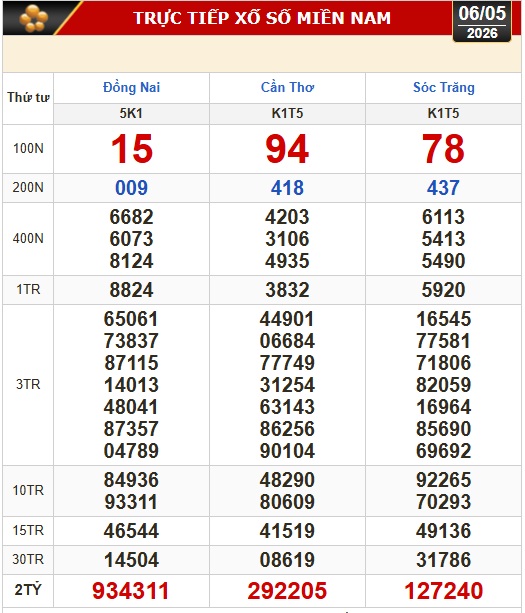Click ticket code 5K1 under Đồng Nai
The width and height of the screenshot is (525, 613).
tap(131, 113)
